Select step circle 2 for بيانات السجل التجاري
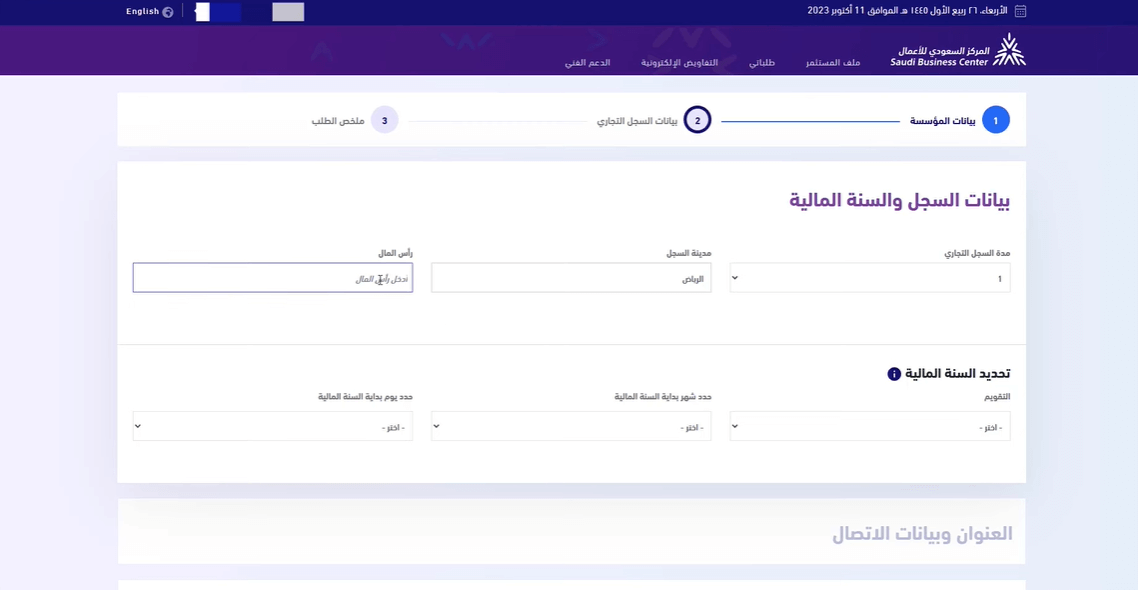 [x=697, y=119]
